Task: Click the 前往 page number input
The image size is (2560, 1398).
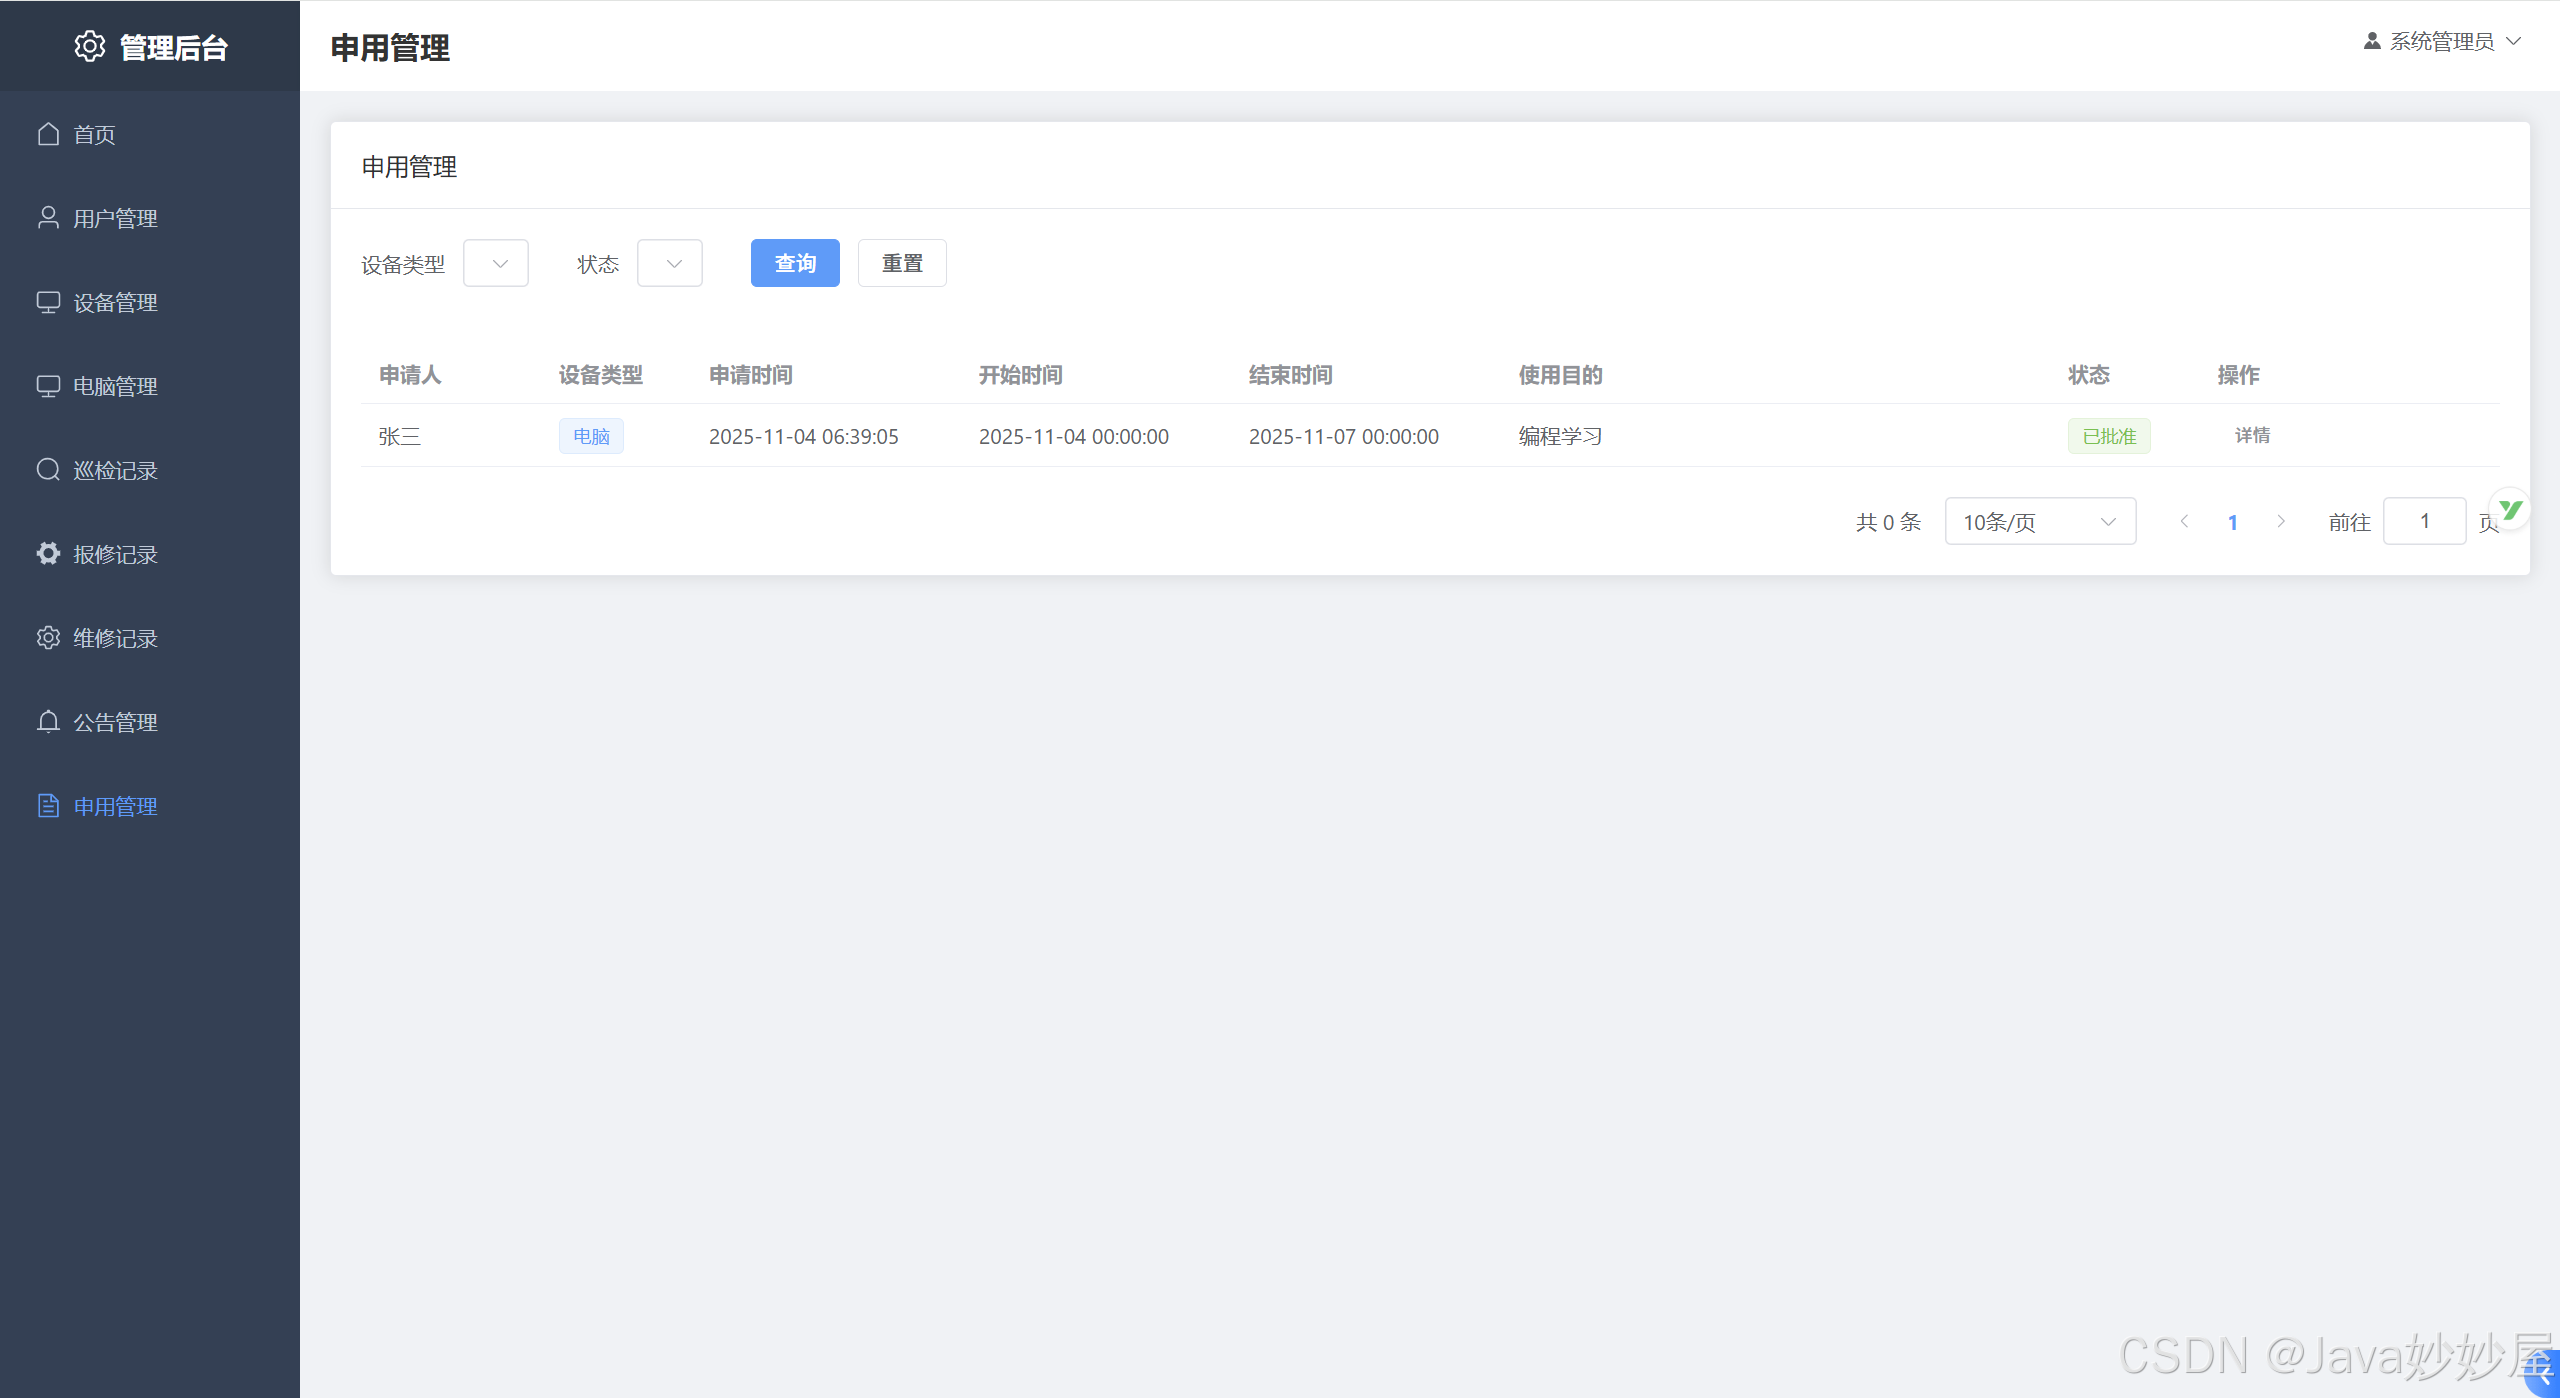Action: tap(2424, 521)
